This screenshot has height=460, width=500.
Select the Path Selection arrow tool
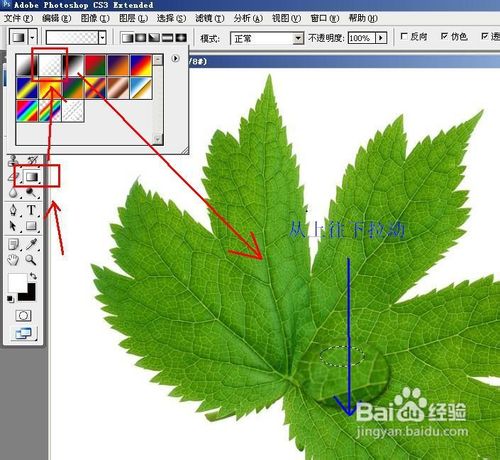tap(13, 226)
